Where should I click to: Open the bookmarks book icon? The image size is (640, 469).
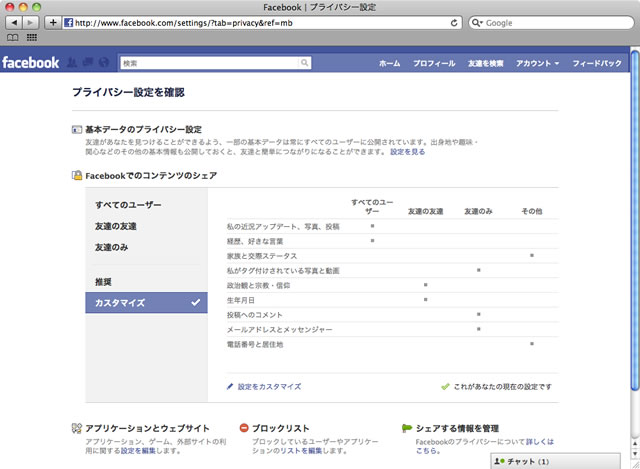13,38
